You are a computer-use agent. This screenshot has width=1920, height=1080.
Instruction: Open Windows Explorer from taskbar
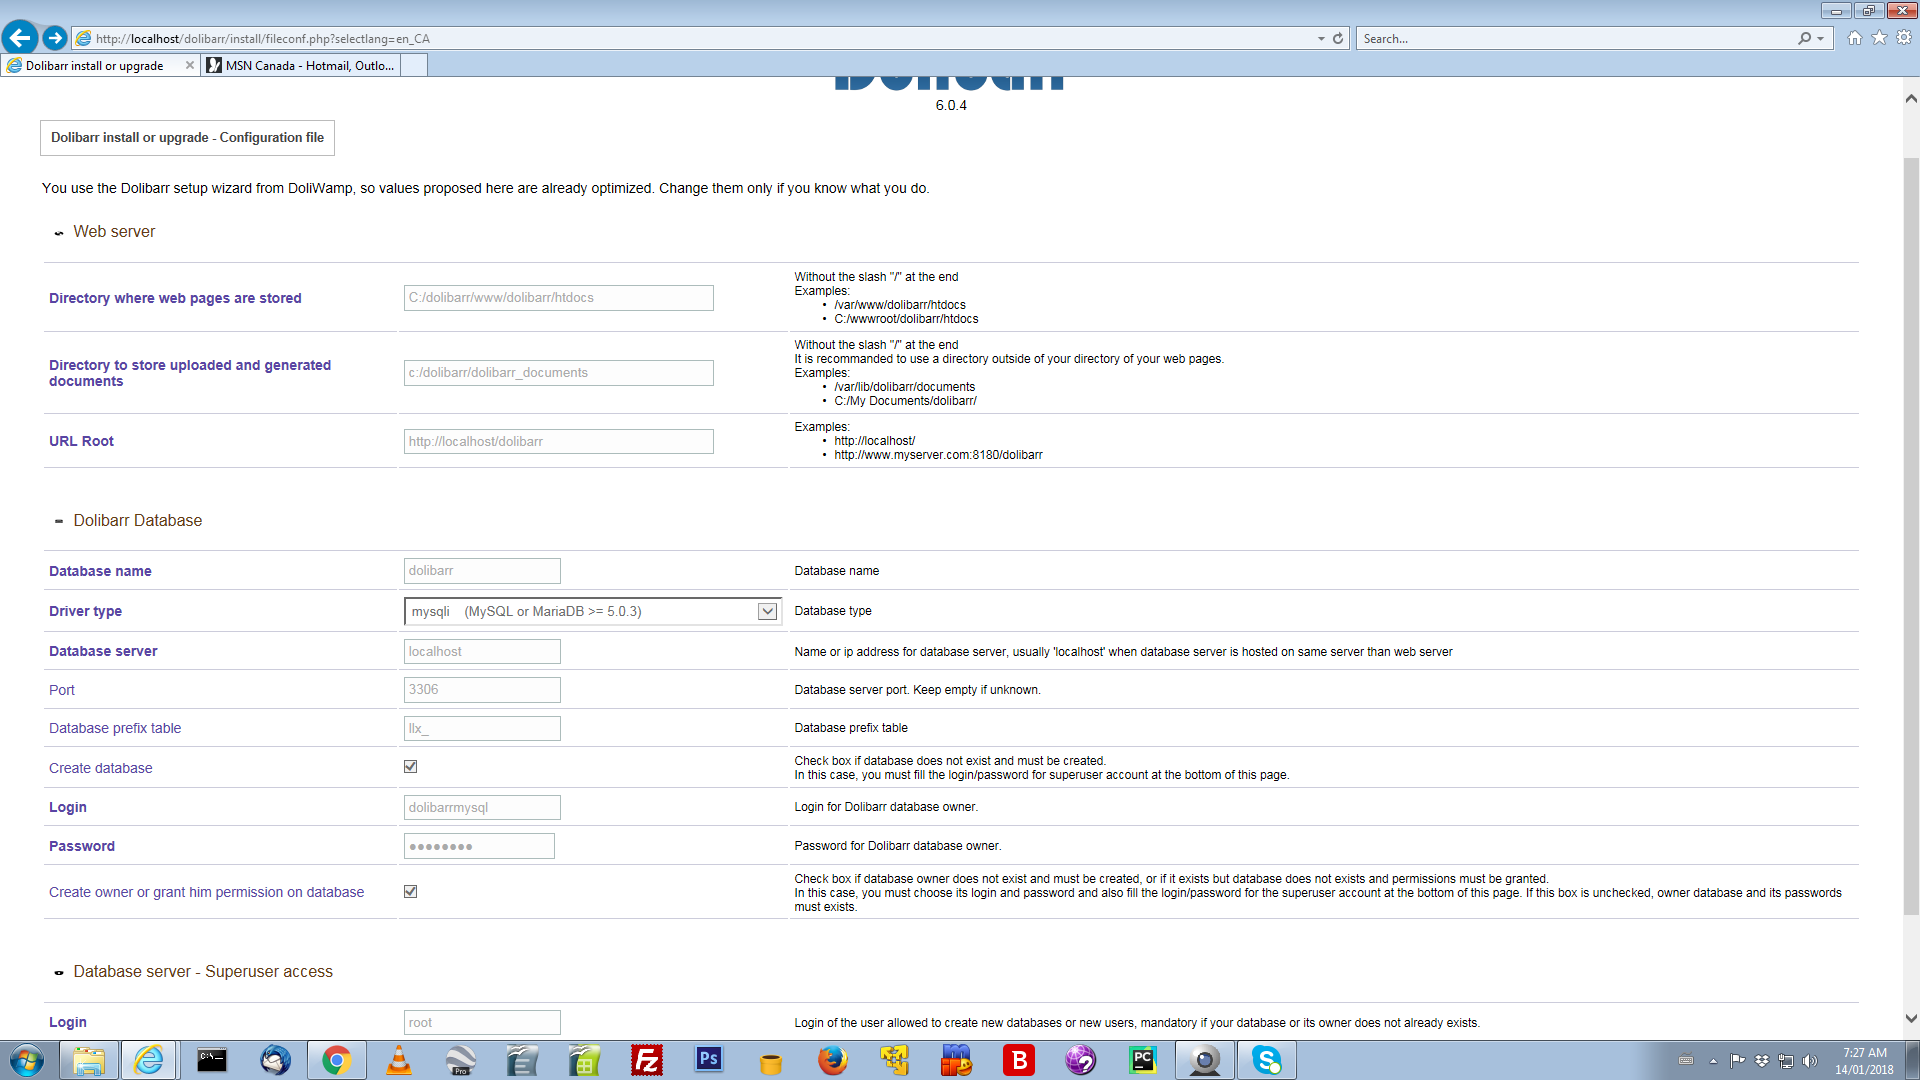coord(88,1060)
